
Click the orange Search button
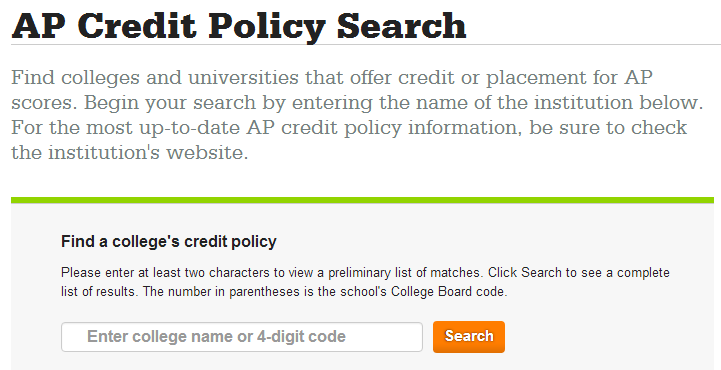469,336
